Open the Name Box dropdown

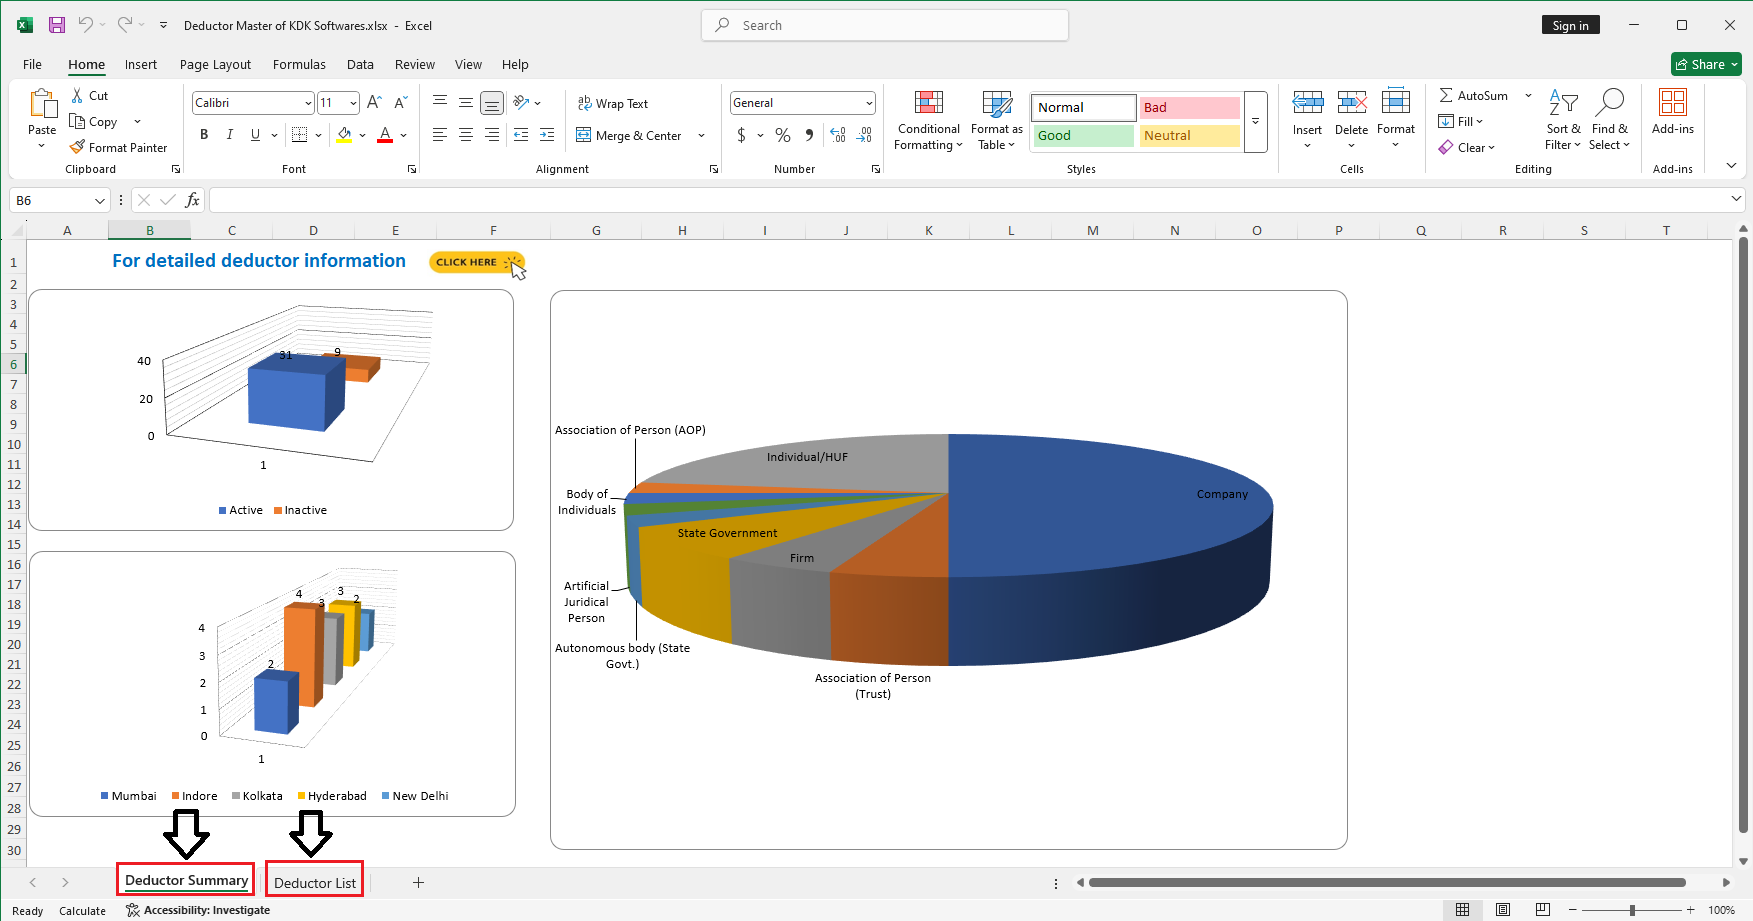(x=99, y=200)
